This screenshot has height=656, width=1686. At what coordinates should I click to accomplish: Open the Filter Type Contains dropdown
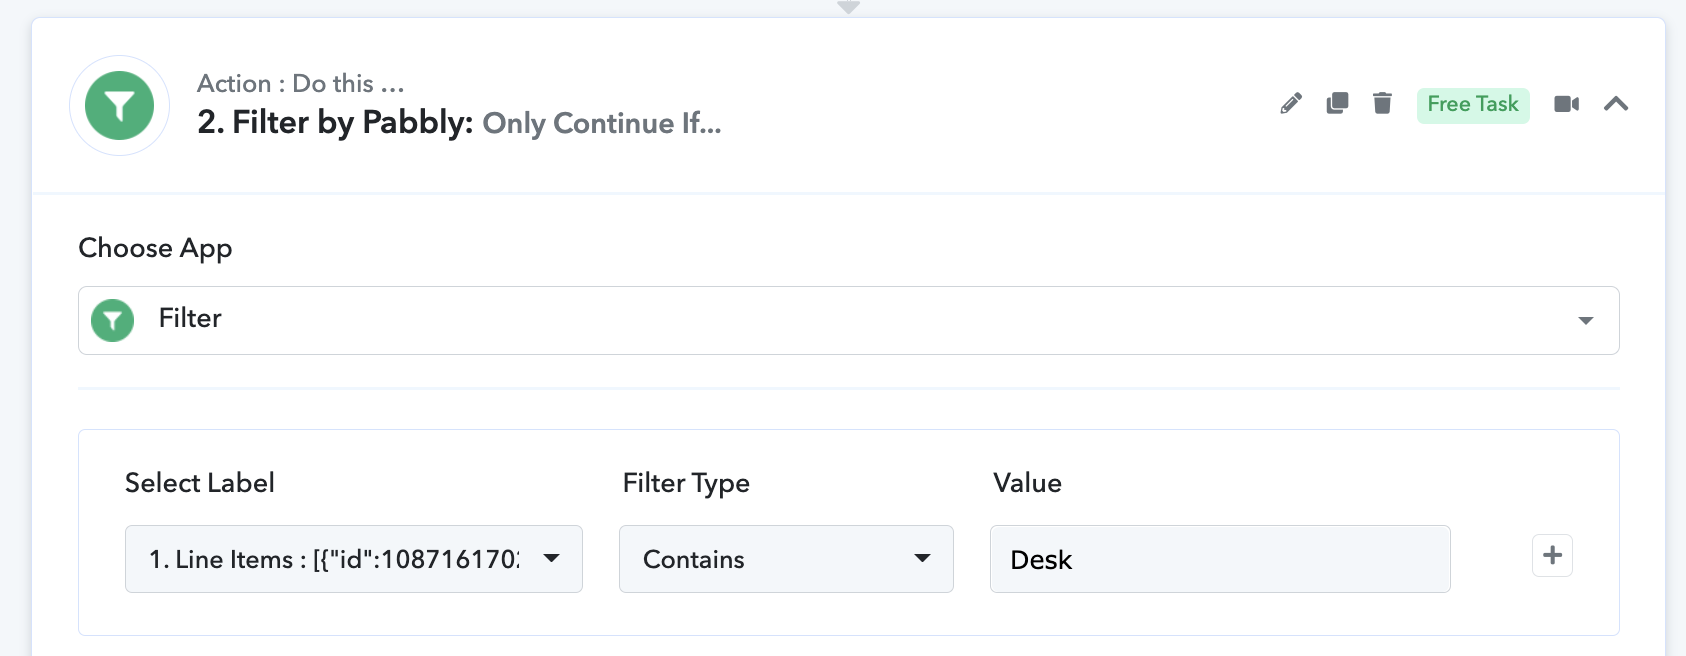(x=786, y=559)
